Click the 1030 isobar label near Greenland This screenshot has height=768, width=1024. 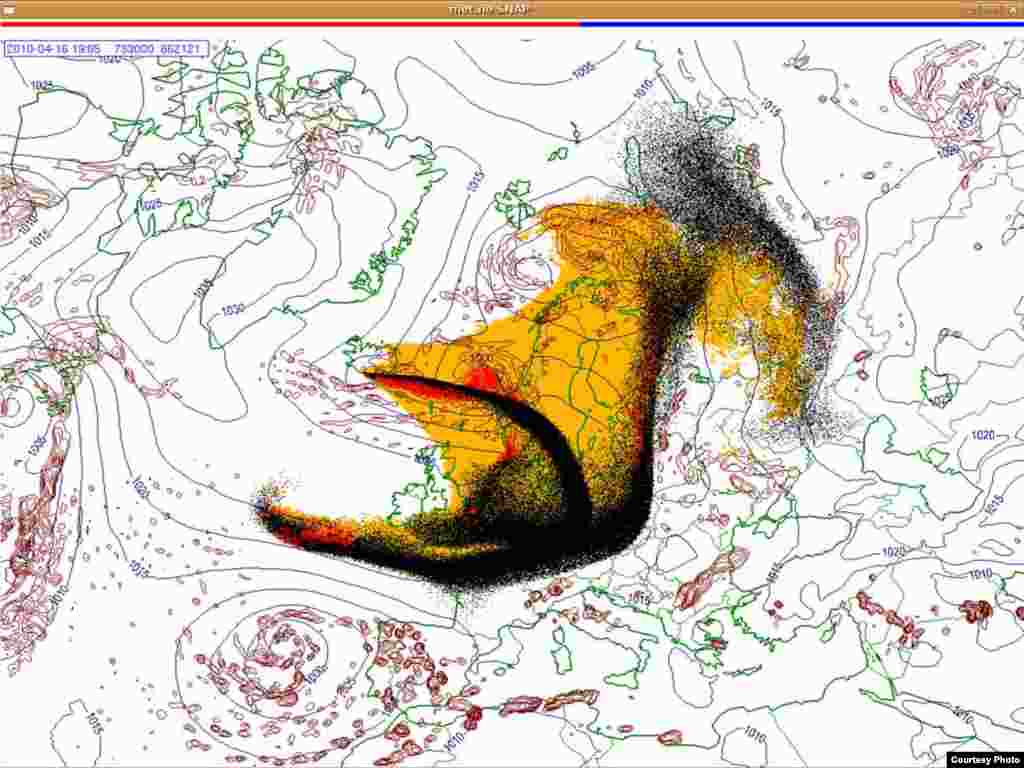click(232, 309)
